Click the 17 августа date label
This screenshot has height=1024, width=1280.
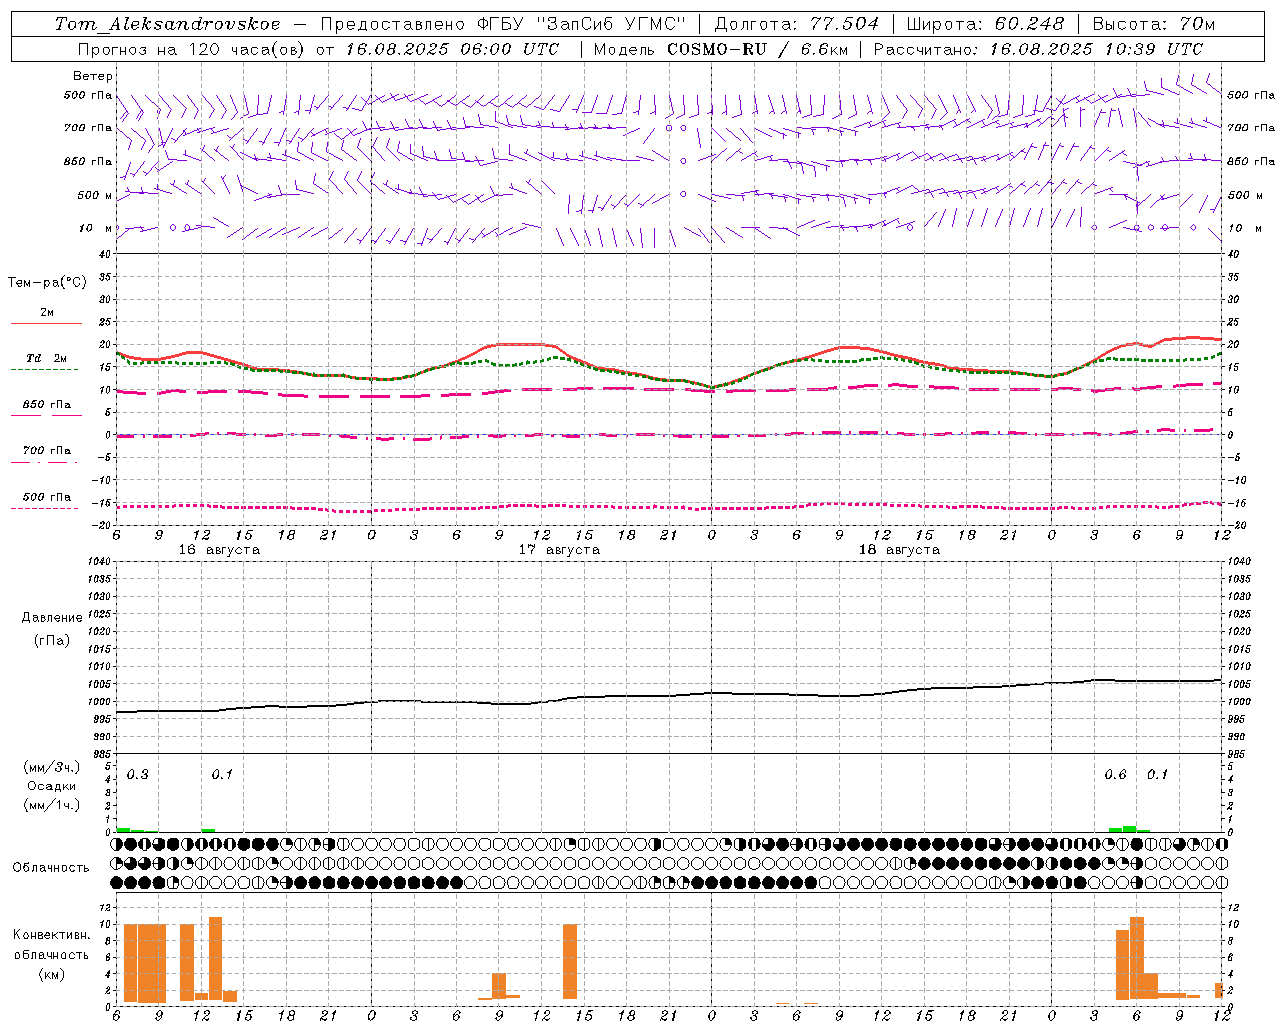[x=559, y=550]
